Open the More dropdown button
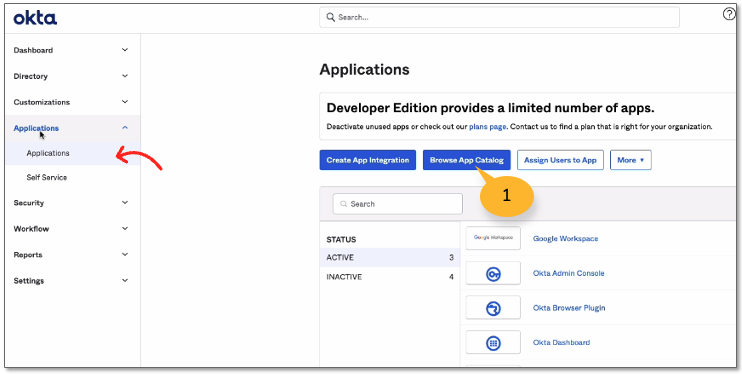This screenshot has width=742, height=374. [x=631, y=160]
